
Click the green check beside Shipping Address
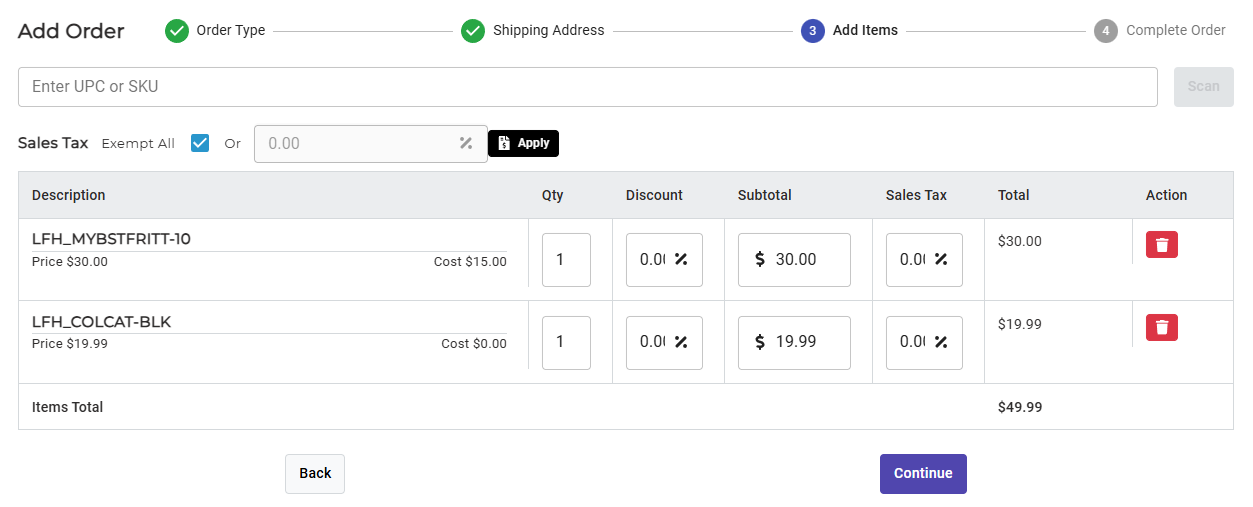point(473,31)
